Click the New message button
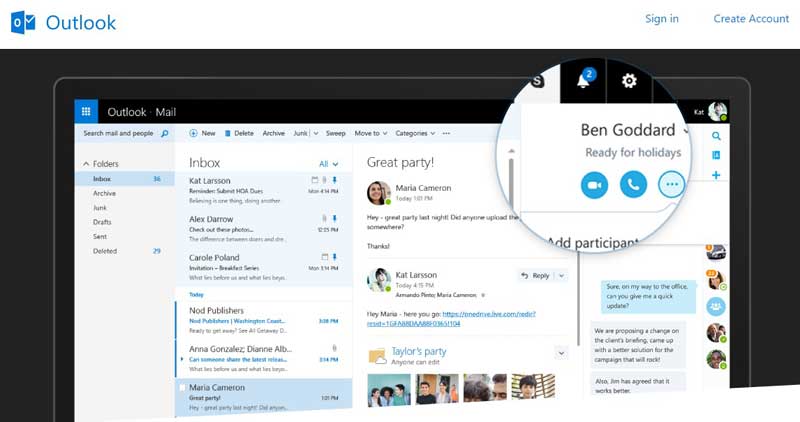Screen dimensions: 800x422 point(203,133)
